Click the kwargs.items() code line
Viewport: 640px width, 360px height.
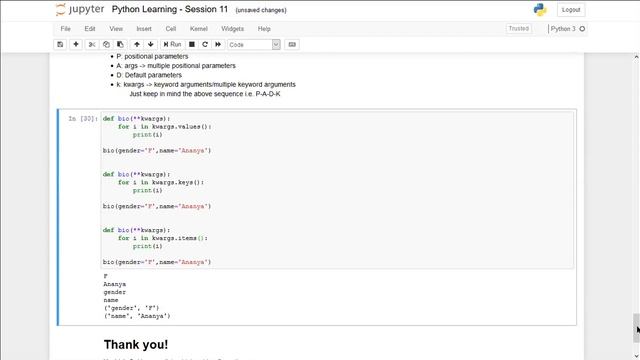point(163,238)
